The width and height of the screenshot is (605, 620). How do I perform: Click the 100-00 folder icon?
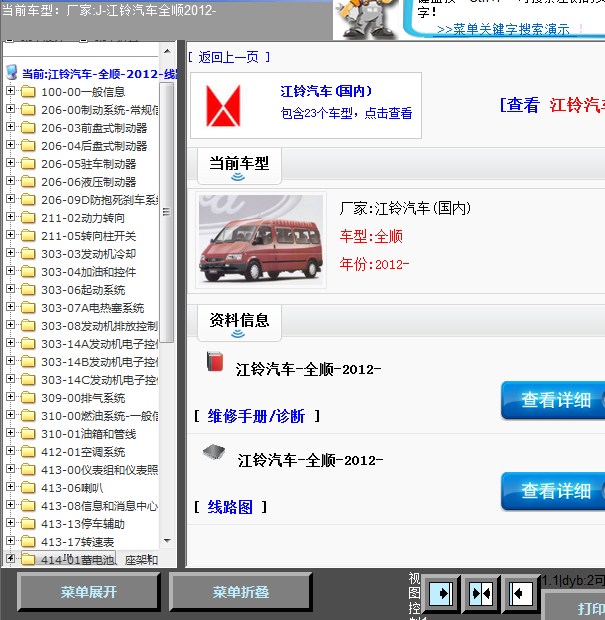(x=28, y=92)
